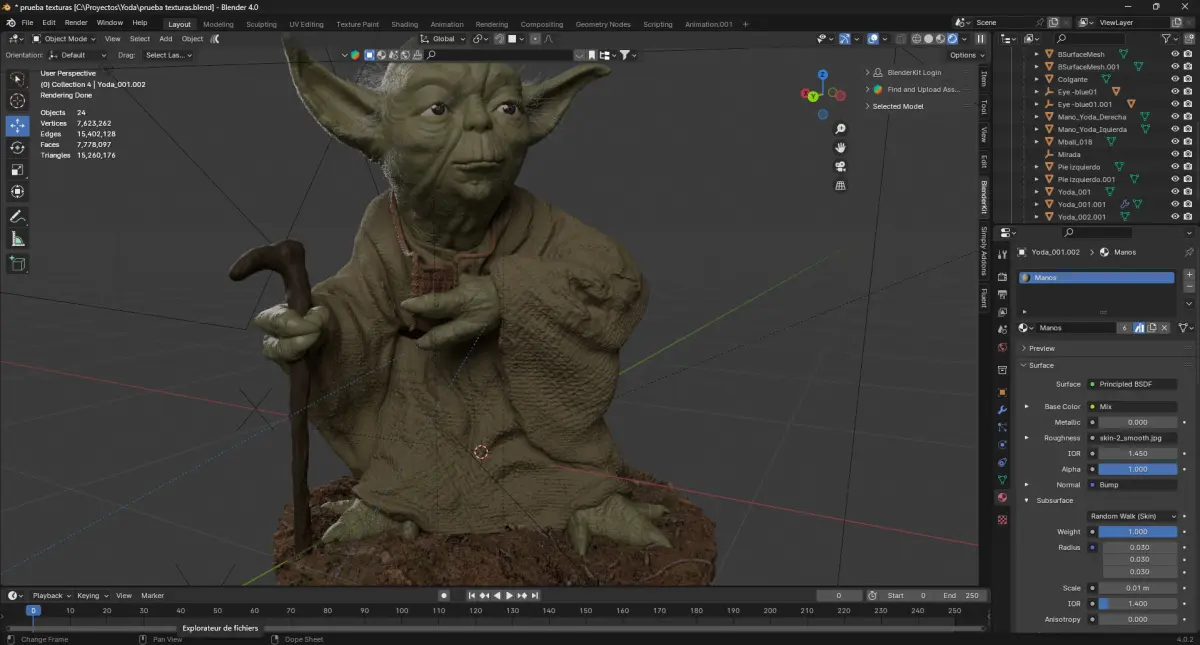Click the Base Color Mix button

click(1131, 407)
